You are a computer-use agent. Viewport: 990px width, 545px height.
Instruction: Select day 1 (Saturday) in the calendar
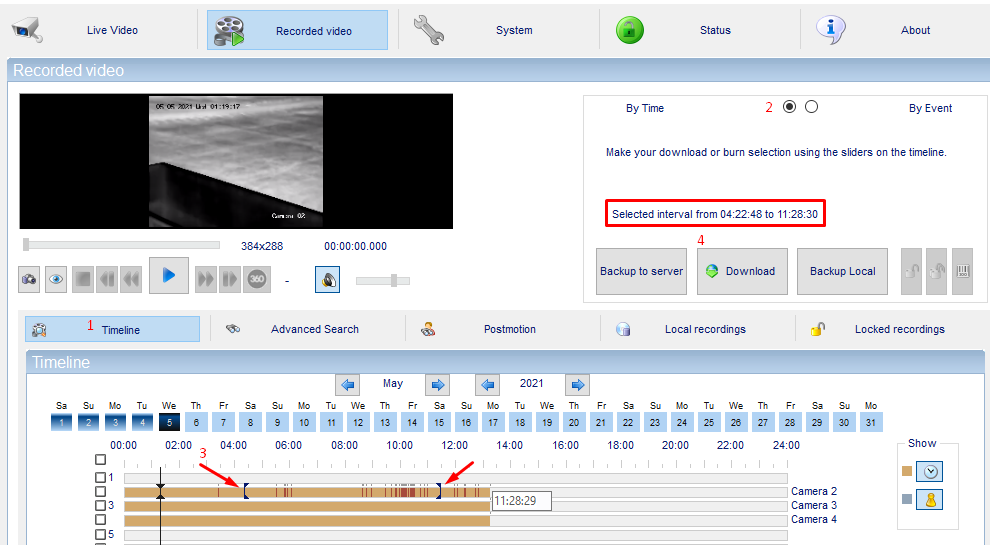[x=61, y=422]
